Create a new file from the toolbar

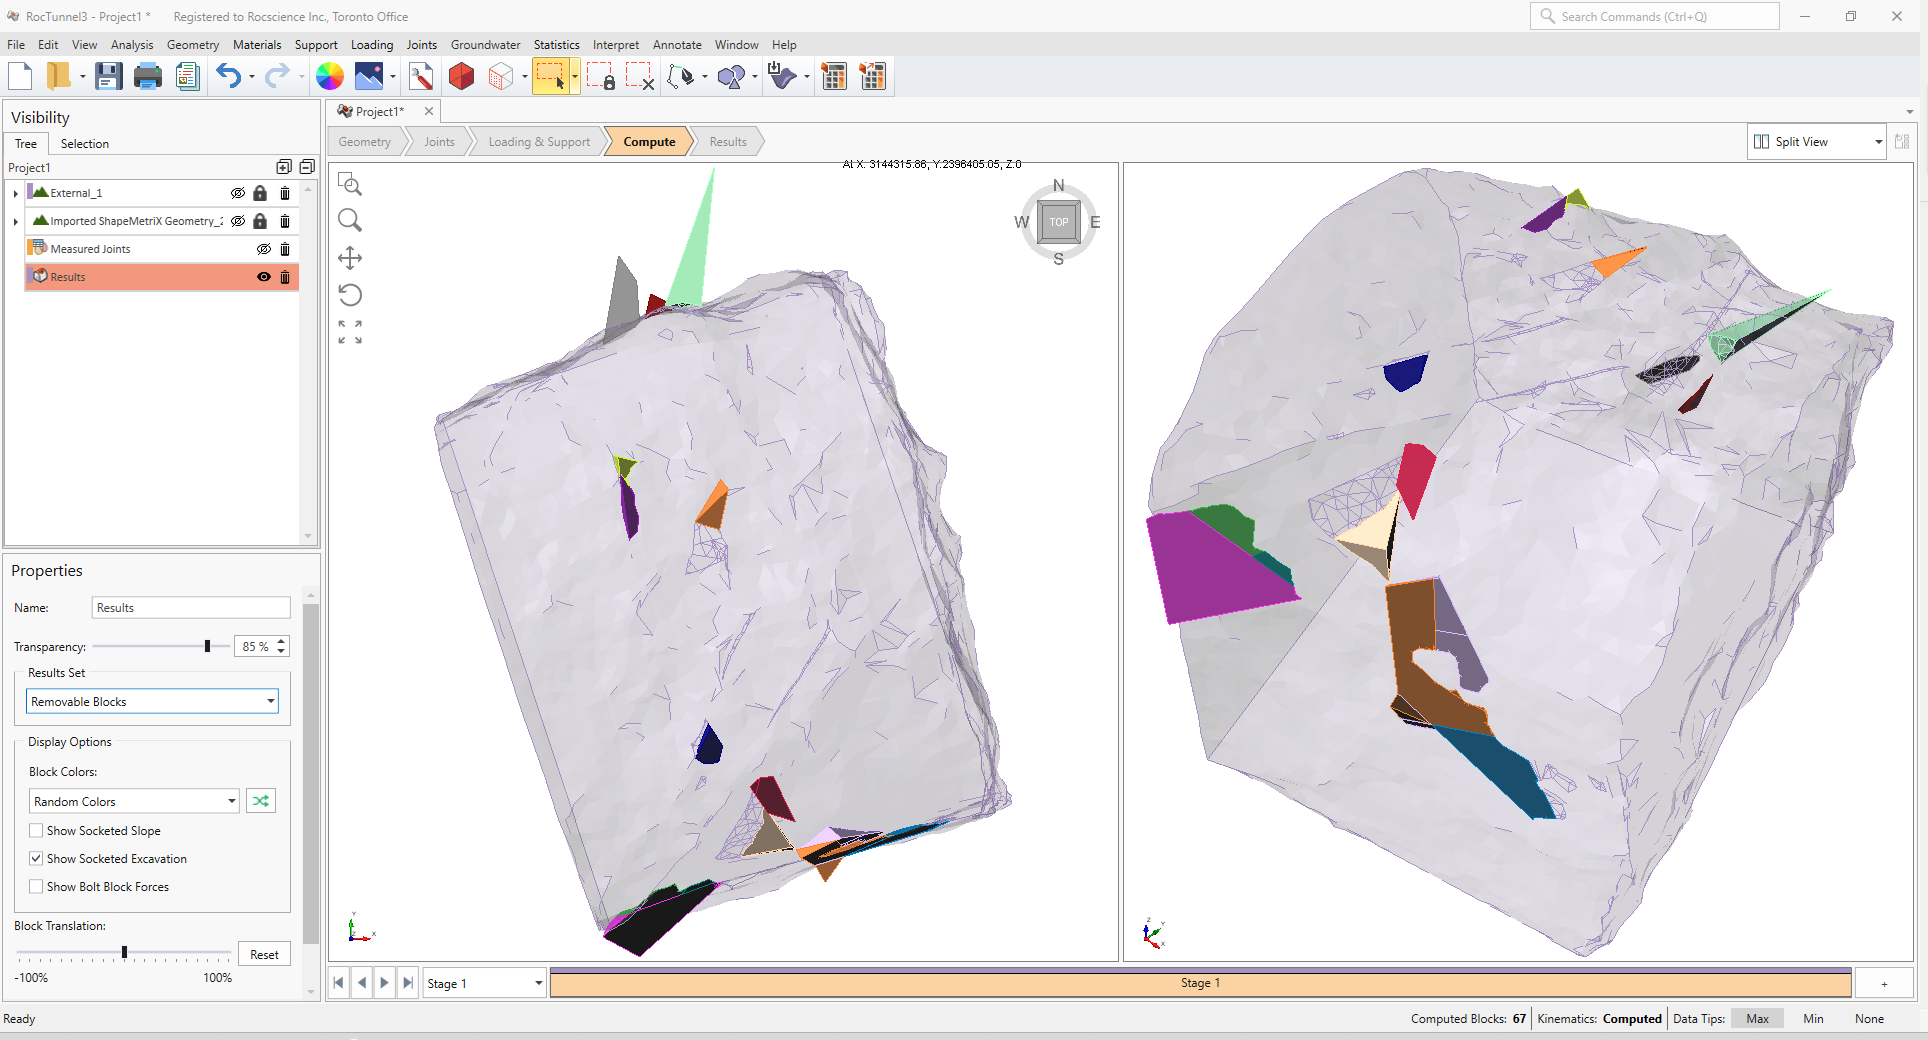(x=20, y=76)
